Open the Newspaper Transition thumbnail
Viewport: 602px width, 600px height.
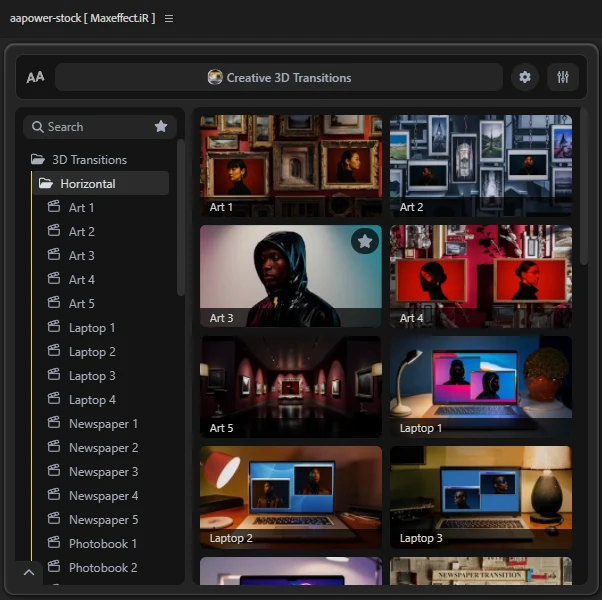(x=481, y=571)
